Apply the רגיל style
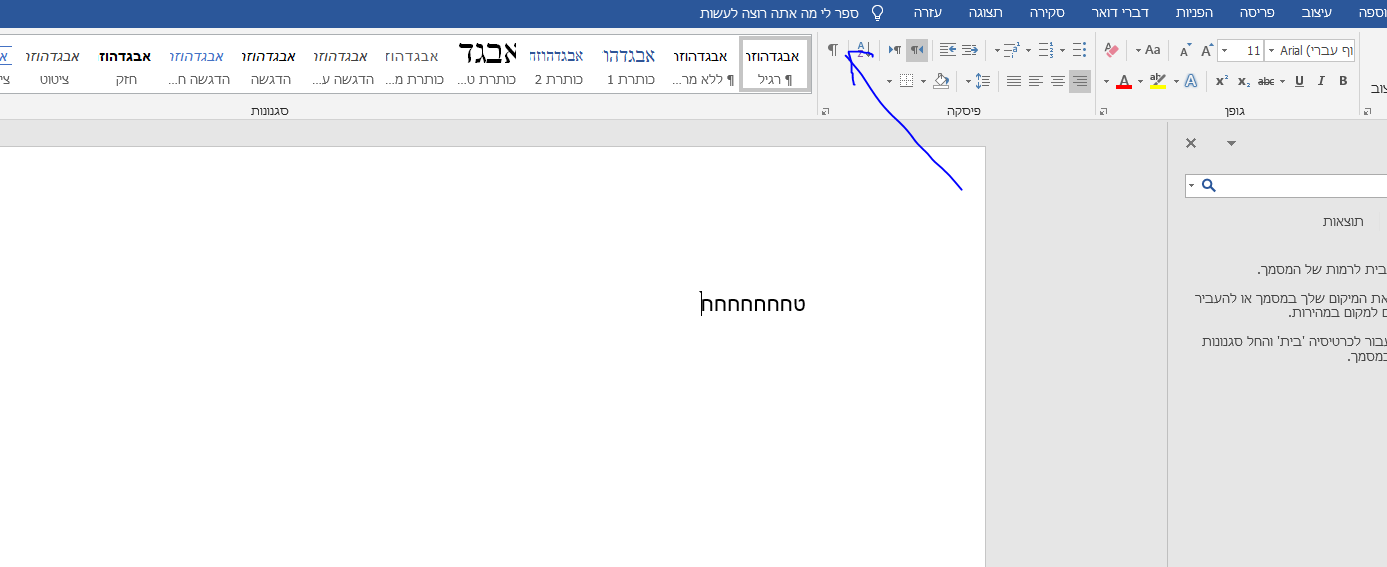Screen dimensions: 1387x567 tap(775, 66)
